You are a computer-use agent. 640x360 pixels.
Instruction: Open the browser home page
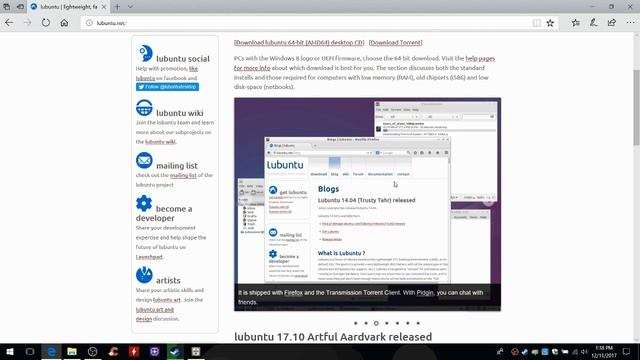click(64, 23)
